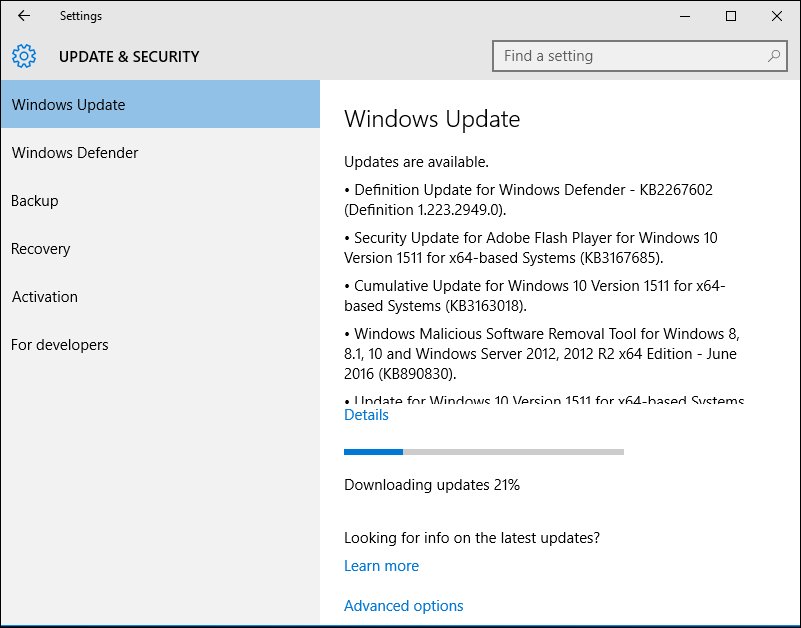Click the Malicious Software Removal Tool entry
The image size is (801, 628).
(x=541, y=354)
